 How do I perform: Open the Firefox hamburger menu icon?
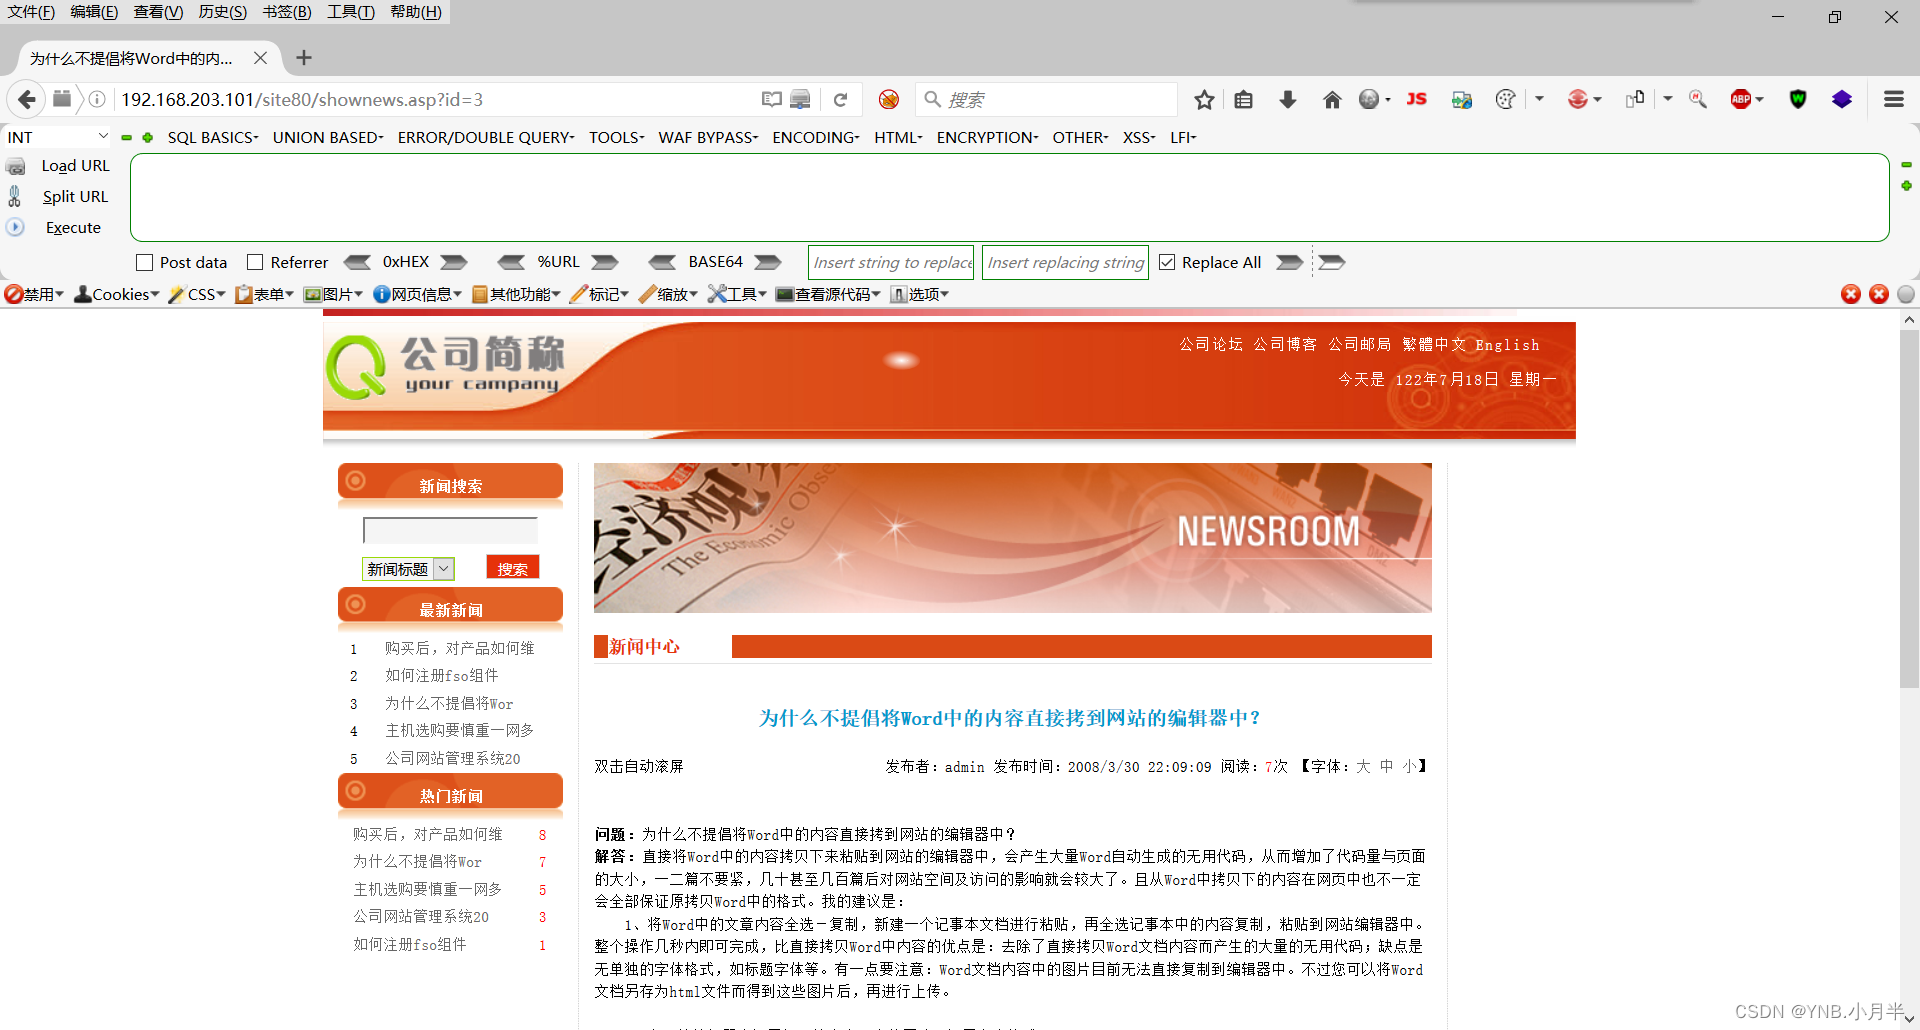tap(1895, 99)
